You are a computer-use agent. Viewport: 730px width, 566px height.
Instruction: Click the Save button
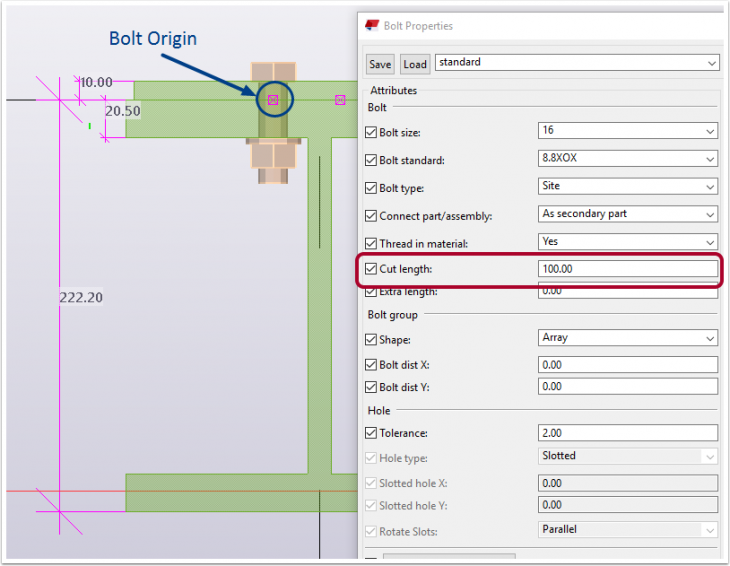click(380, 64)
